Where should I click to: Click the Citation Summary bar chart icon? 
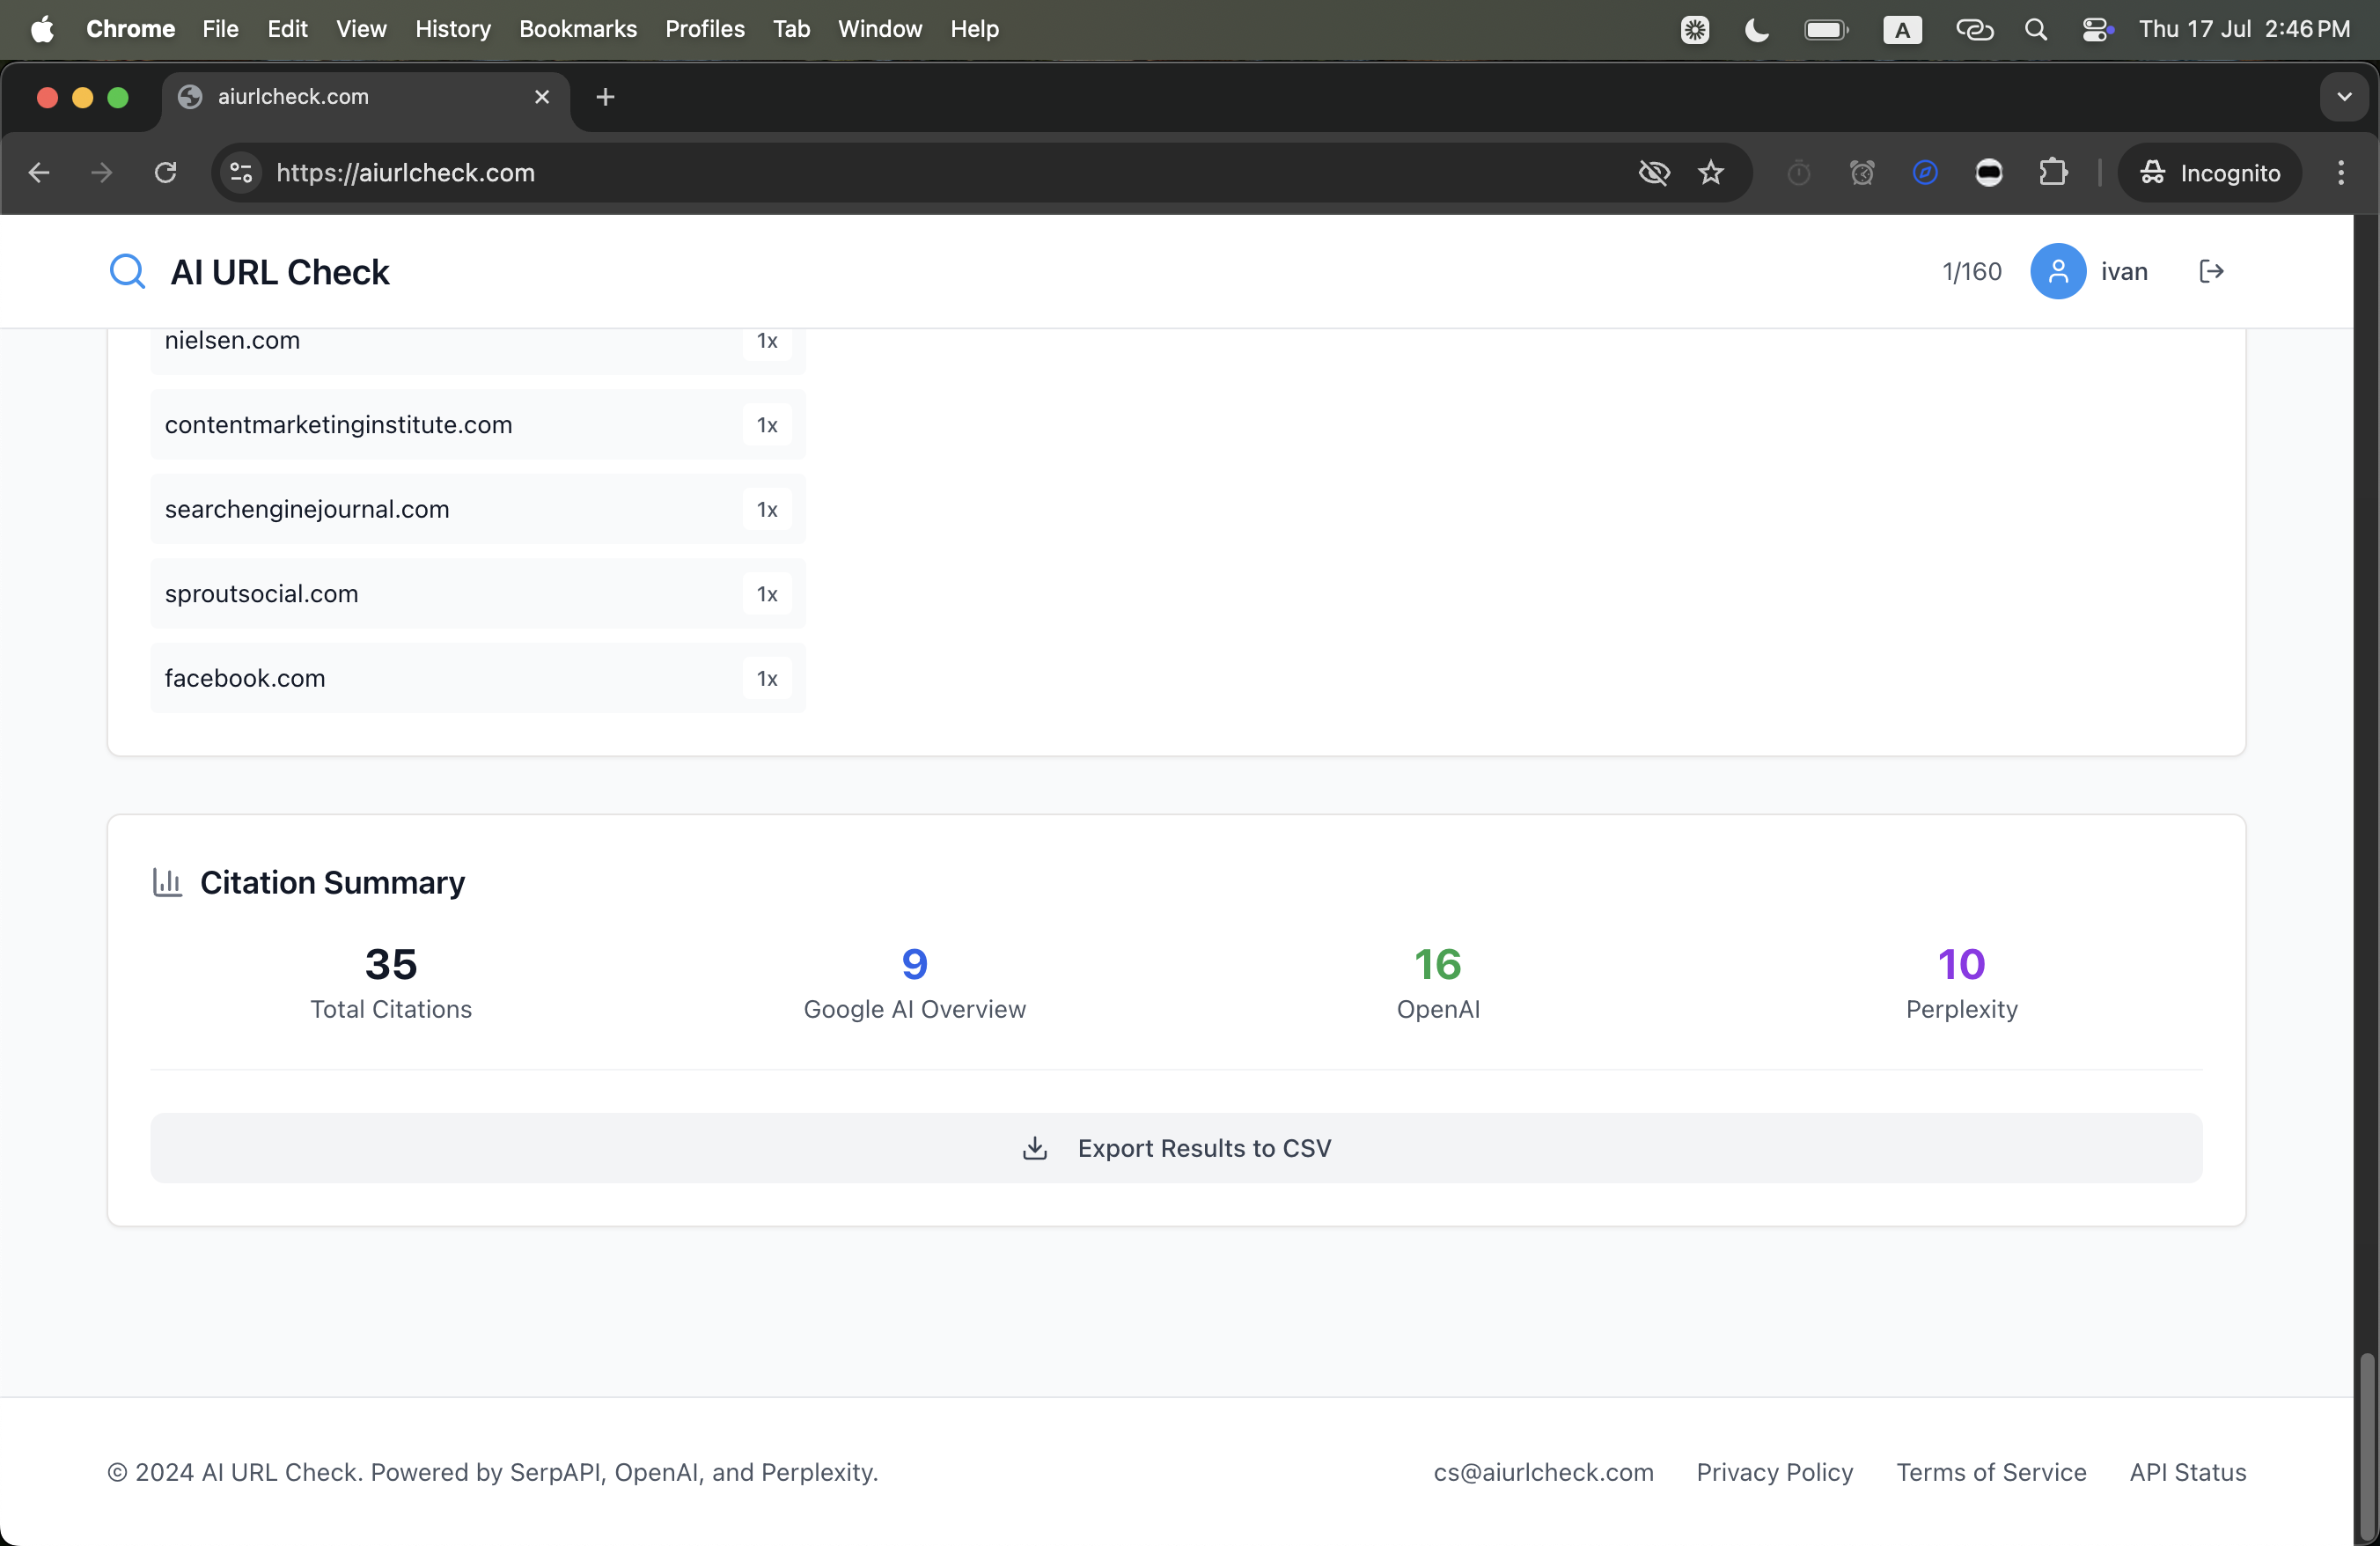pyautogui.click(x=167, y=882)
